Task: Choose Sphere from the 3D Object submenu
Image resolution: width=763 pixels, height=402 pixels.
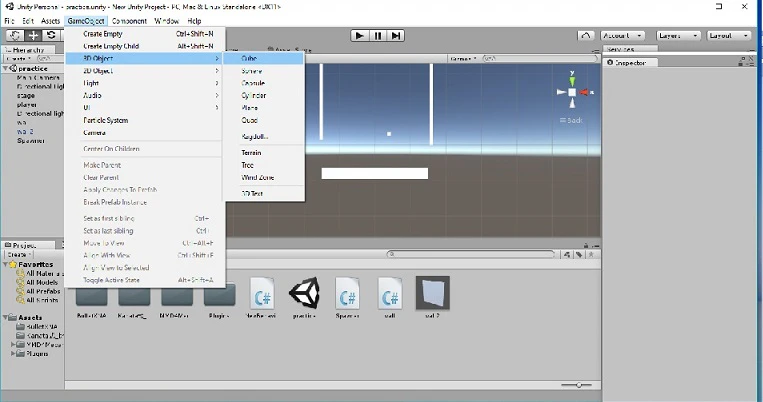Action: coord(264,71)
